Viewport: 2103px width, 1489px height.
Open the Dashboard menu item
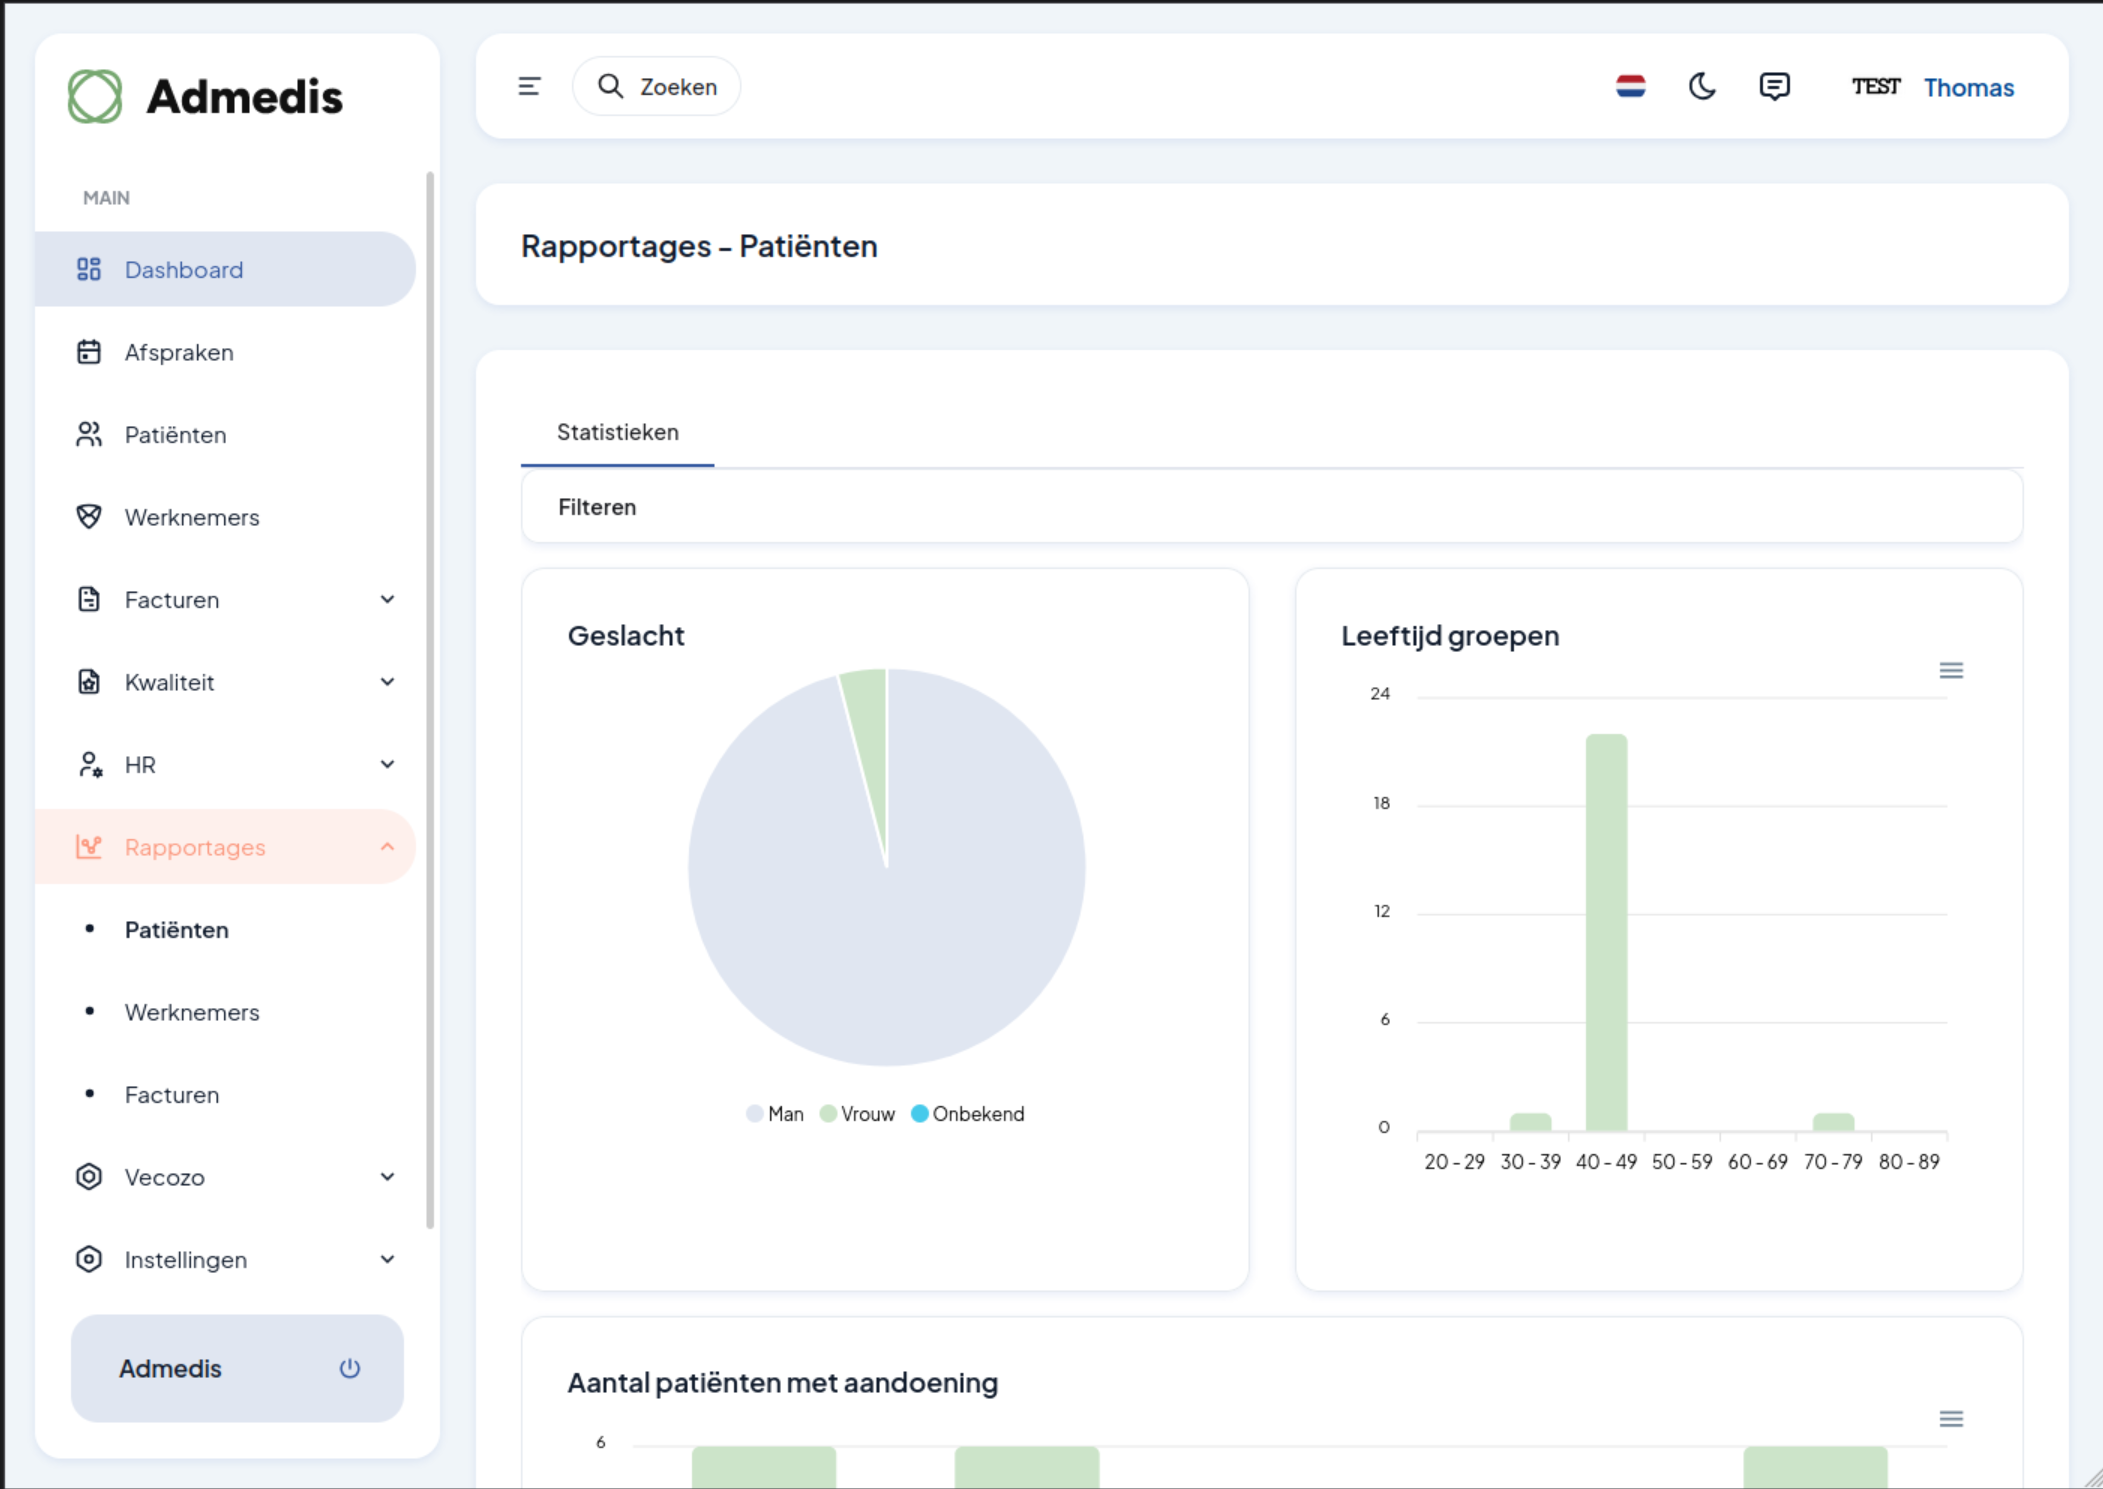[225, 269]
